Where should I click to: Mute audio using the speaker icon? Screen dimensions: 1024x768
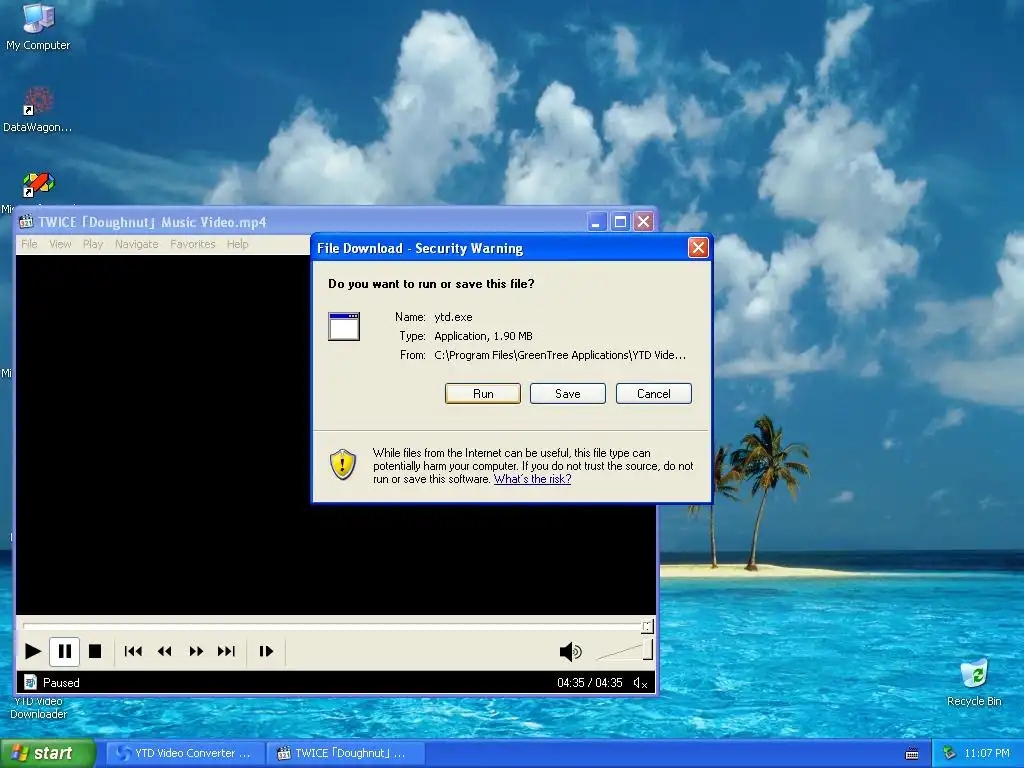click(x=570, y=651)
